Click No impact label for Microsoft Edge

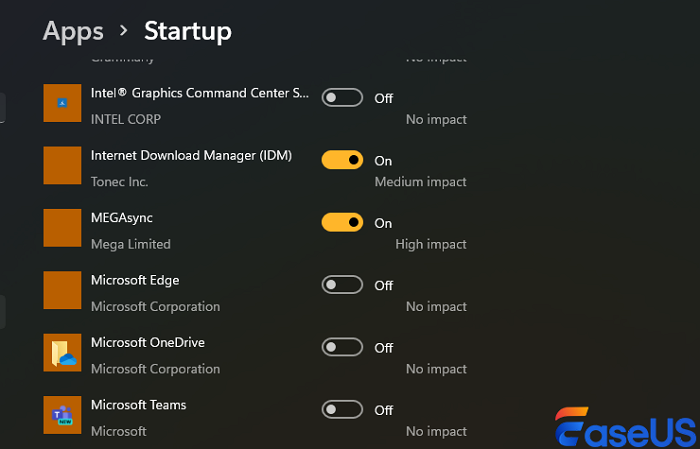[x=436, y=307]
